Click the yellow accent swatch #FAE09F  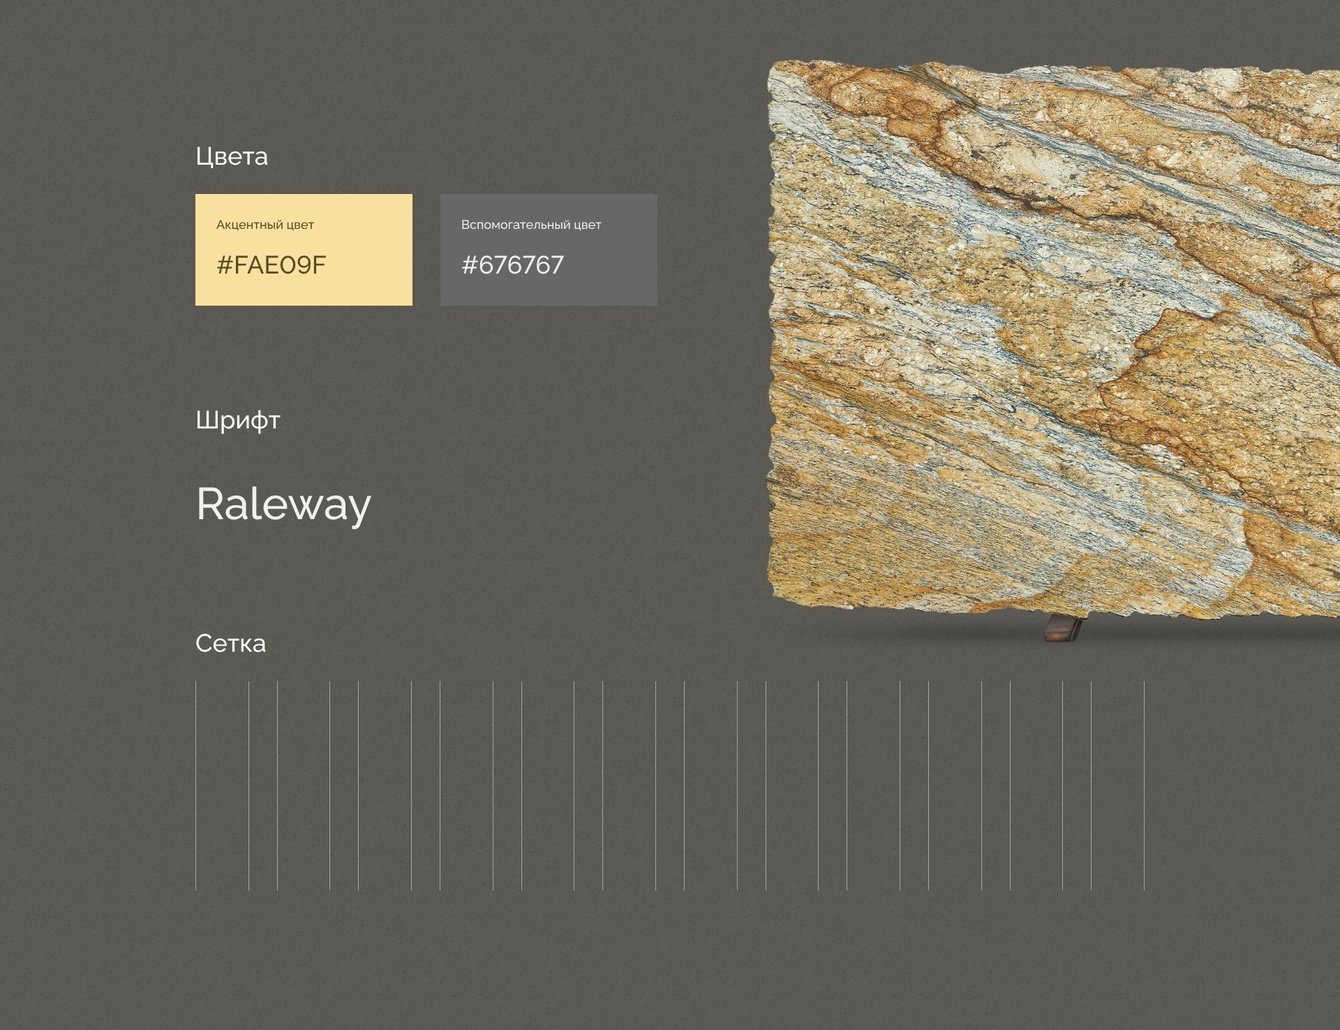303,249
